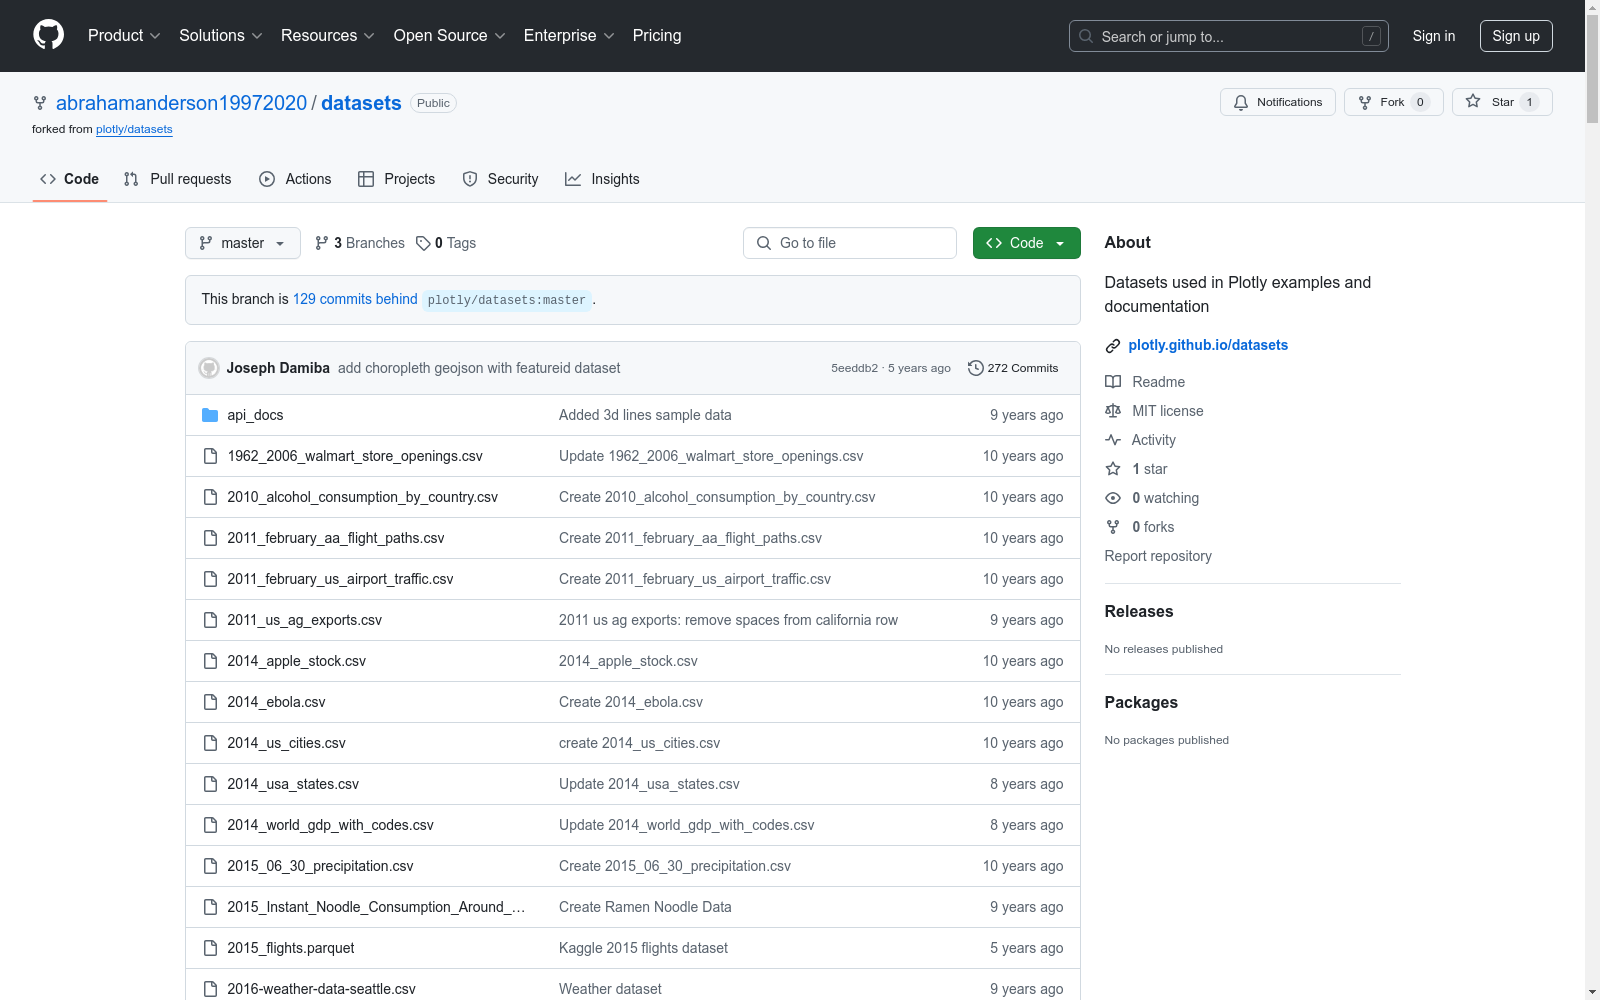The image size is (1600, 1000).
Task: Click the file icon for 2015_flights.parquet
Action: click(210, 948)
